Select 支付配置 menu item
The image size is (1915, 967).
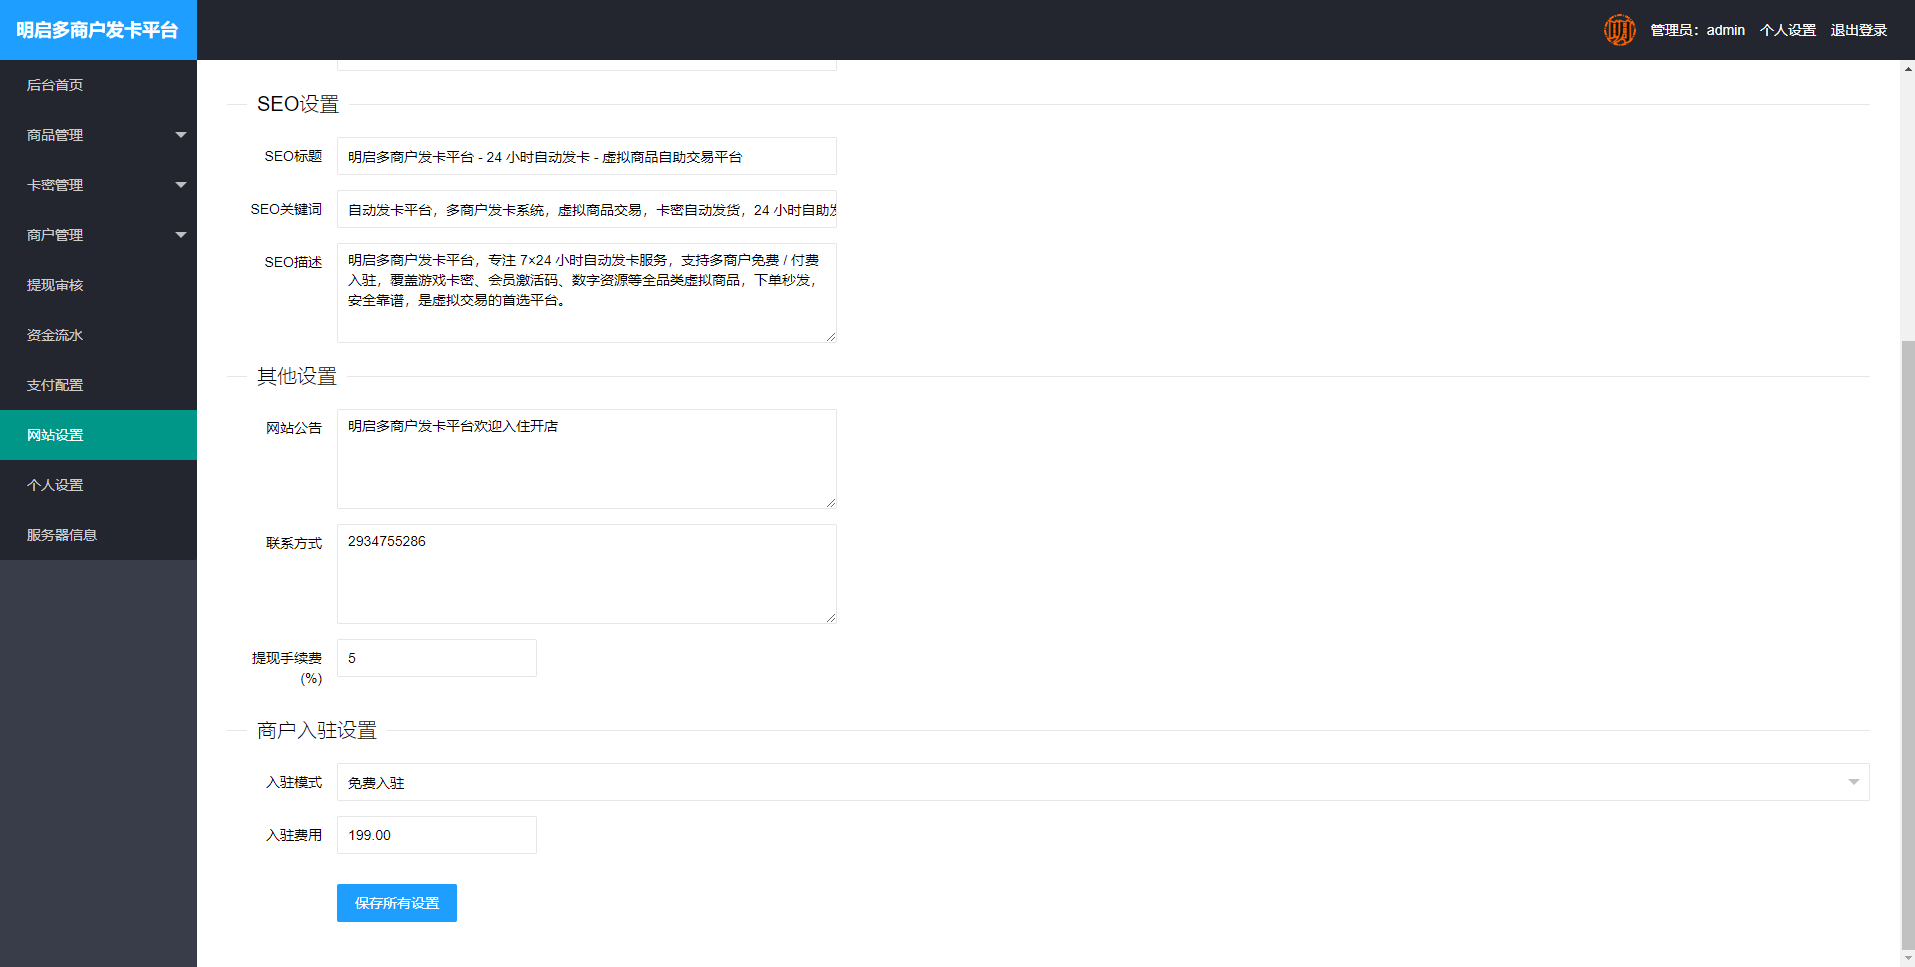tap(56, 385)
